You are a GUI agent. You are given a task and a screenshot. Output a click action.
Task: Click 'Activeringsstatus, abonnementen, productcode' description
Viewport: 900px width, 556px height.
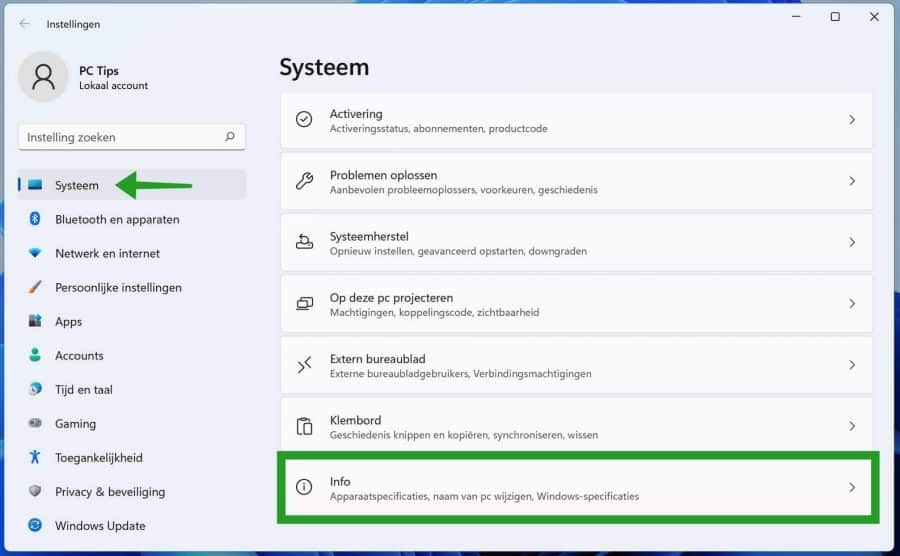point(439,129)
